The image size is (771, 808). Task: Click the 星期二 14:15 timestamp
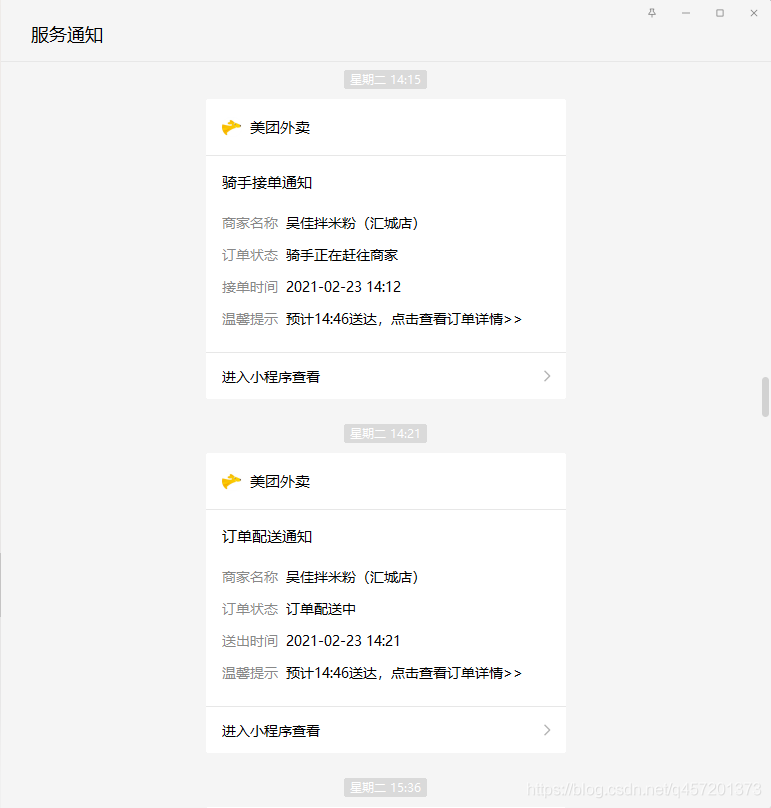(386, 79)
